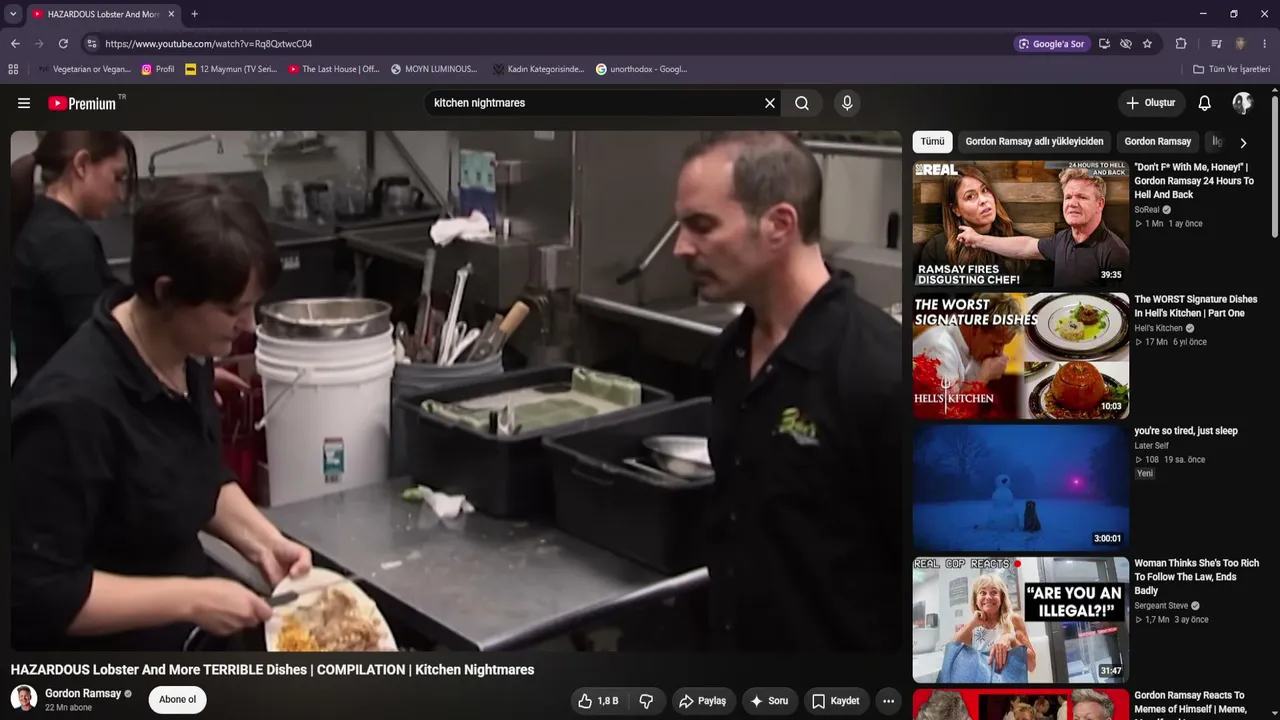Open more actions three-dot menu under video

point(888,701)
